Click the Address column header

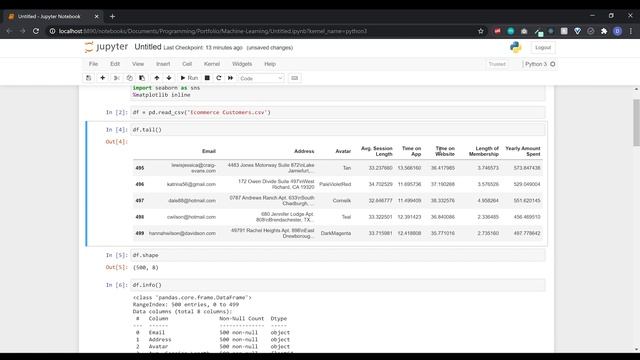tap(304, 151)
